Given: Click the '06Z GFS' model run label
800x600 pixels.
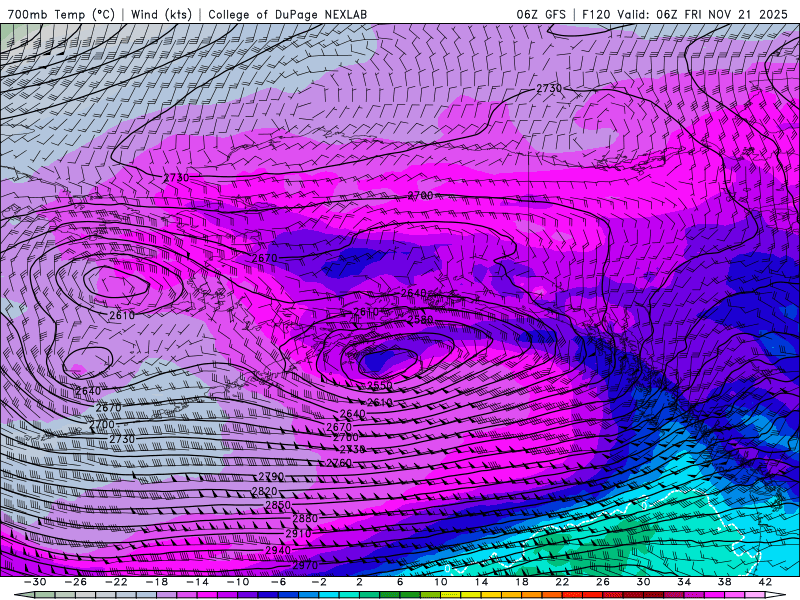Looking at the screenshot, I should point(541,14).
